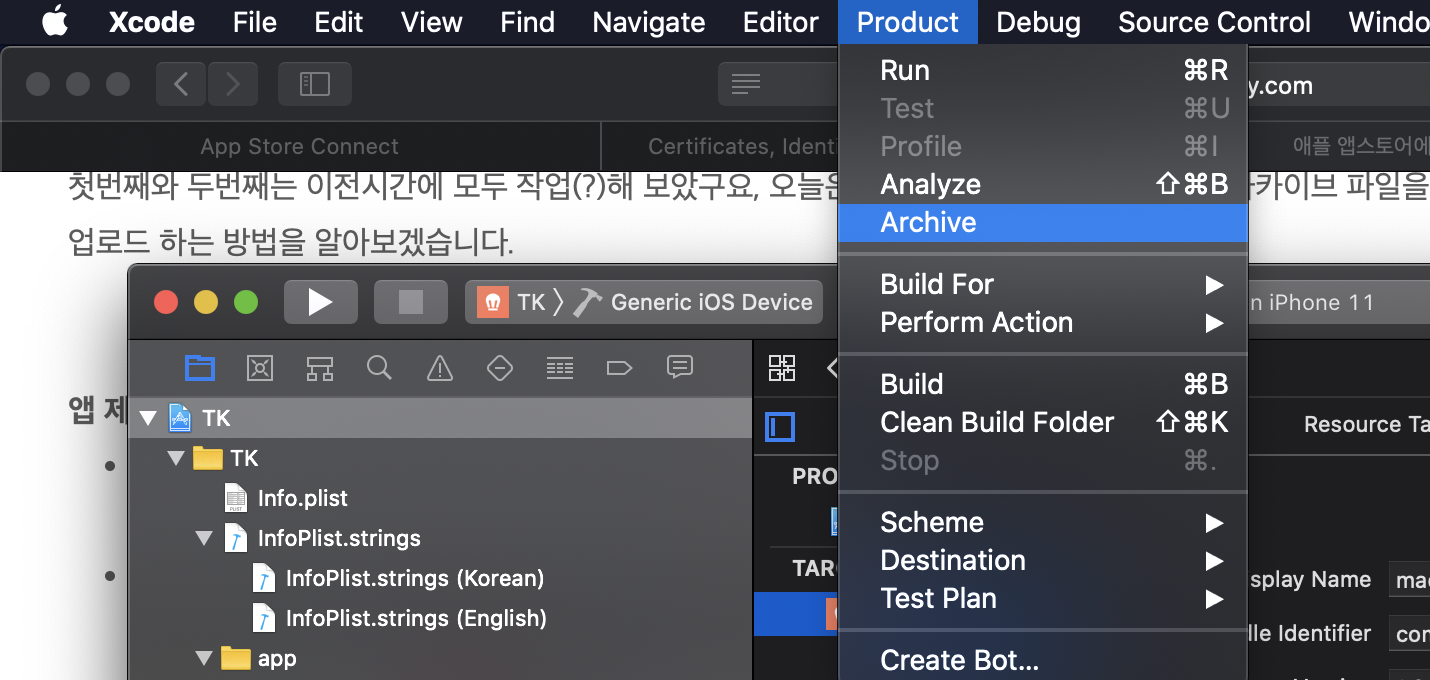
Task: Show the Report navigator speech-bubble icon
Action: click(680, 368)
